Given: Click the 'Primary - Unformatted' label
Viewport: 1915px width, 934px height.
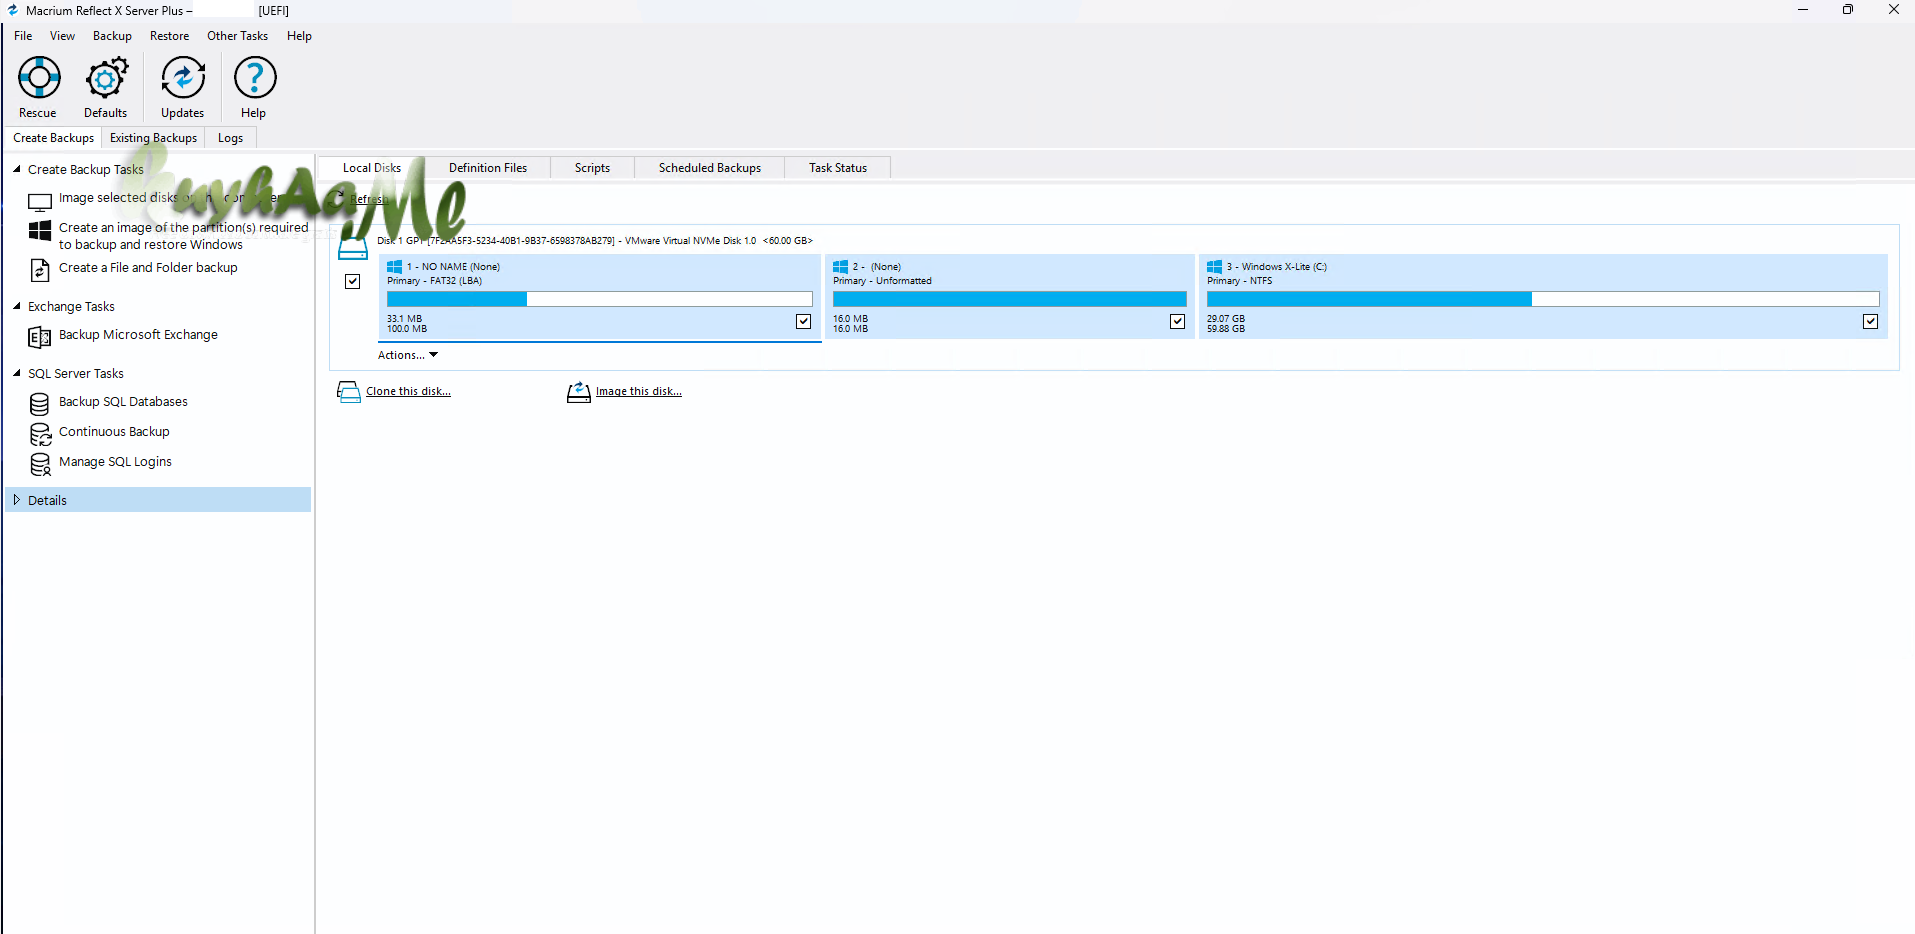Looking at the screenshot, I should pos(882,281).
